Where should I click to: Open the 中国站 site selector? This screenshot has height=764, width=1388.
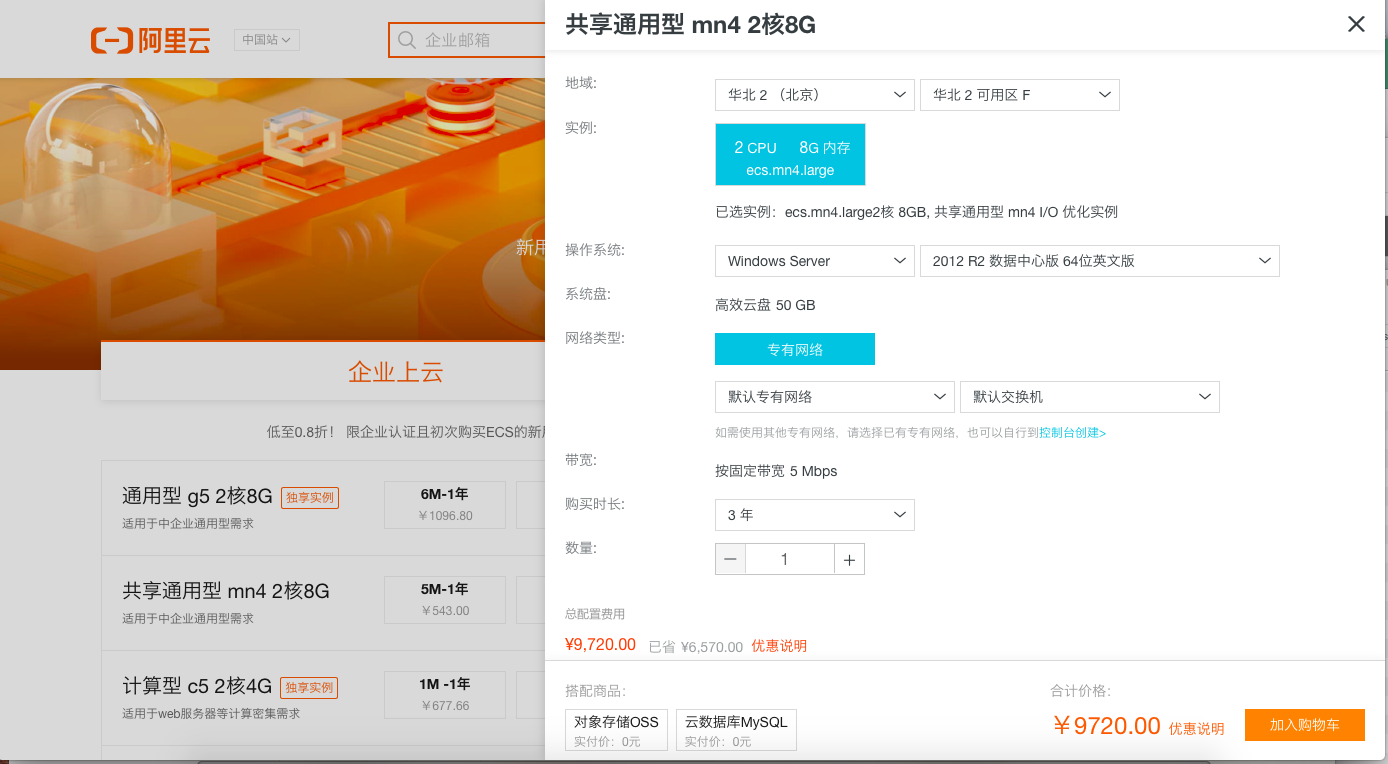[267, 40]
